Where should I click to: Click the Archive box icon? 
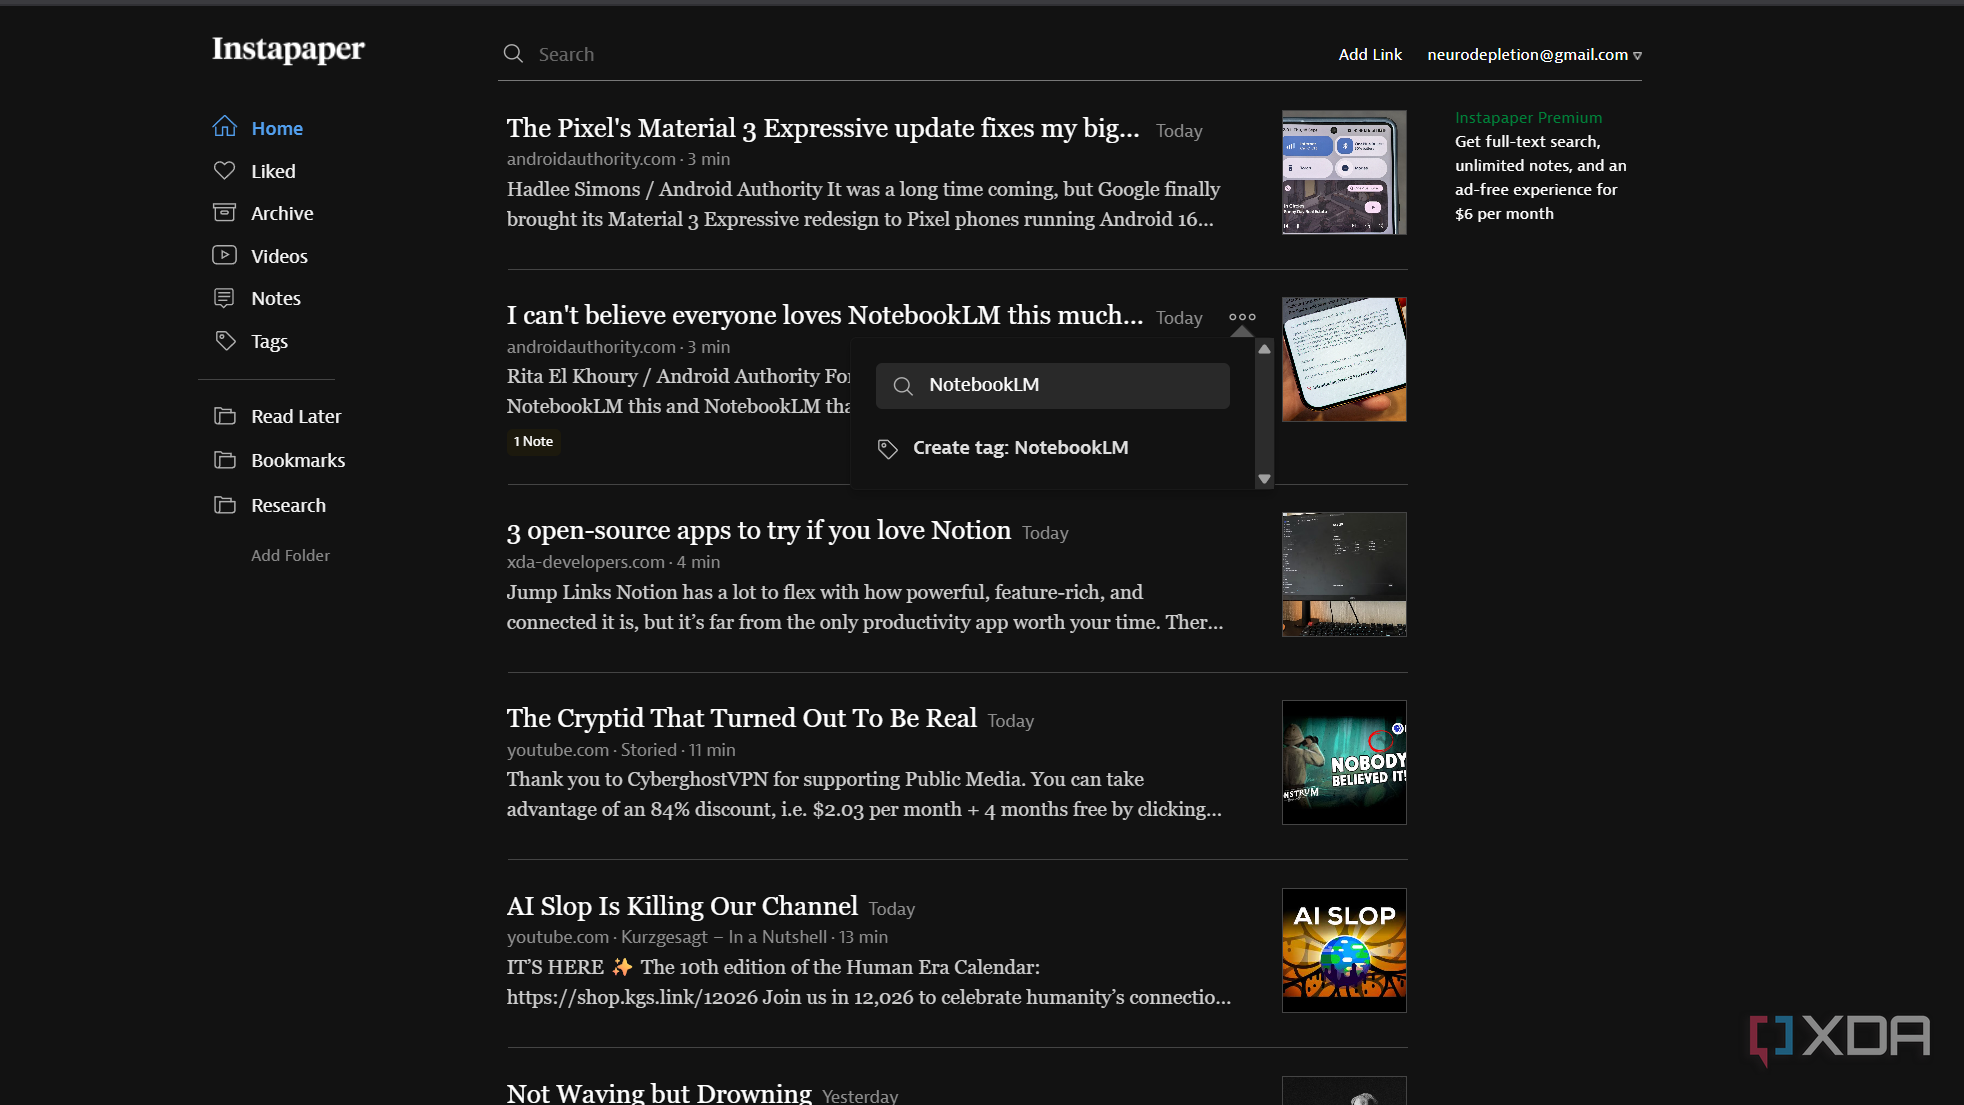[x=225, y=213]
